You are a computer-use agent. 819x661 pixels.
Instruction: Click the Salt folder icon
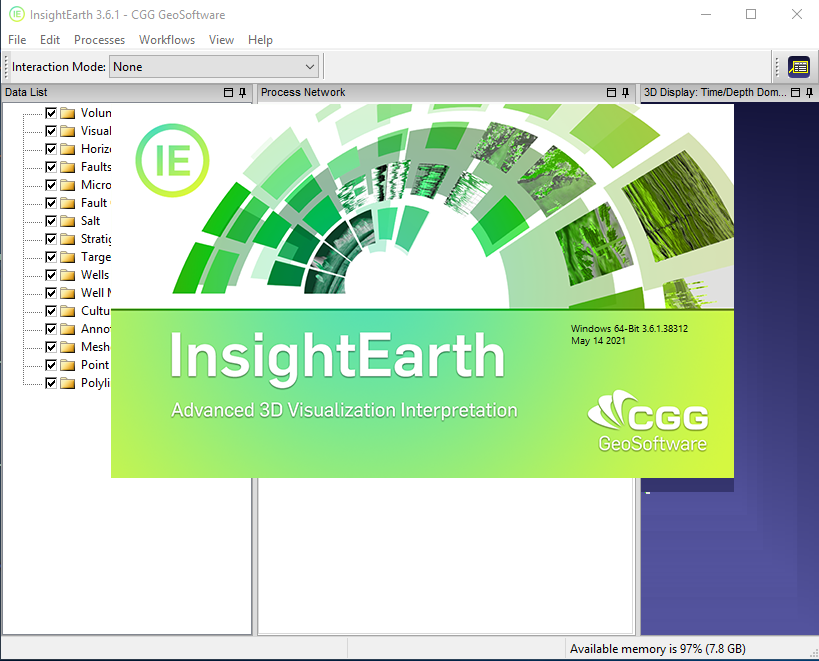[x=68, y=221]
